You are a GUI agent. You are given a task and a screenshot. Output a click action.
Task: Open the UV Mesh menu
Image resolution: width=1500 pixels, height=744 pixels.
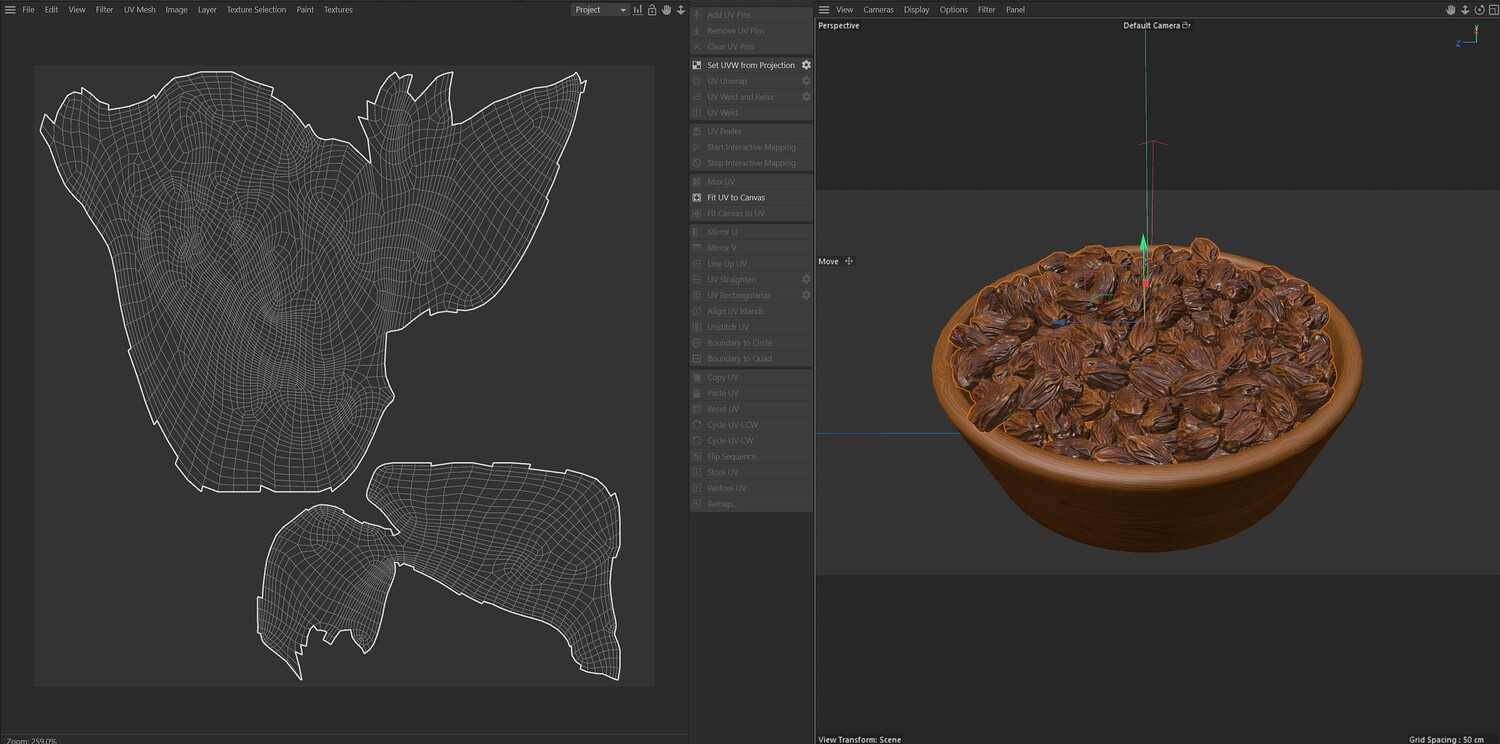tap(139, 10)
